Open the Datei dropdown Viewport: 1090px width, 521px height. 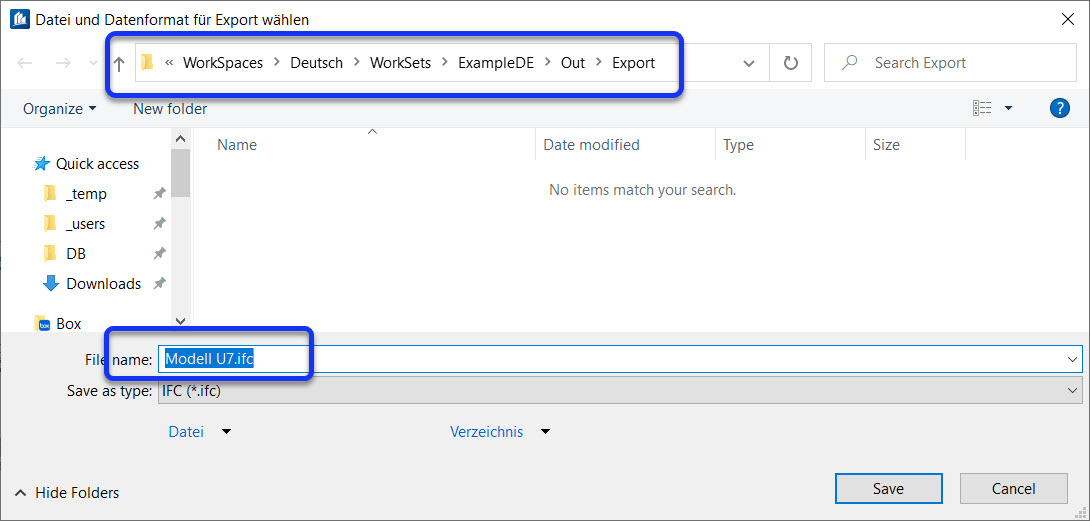coord(199,432)
